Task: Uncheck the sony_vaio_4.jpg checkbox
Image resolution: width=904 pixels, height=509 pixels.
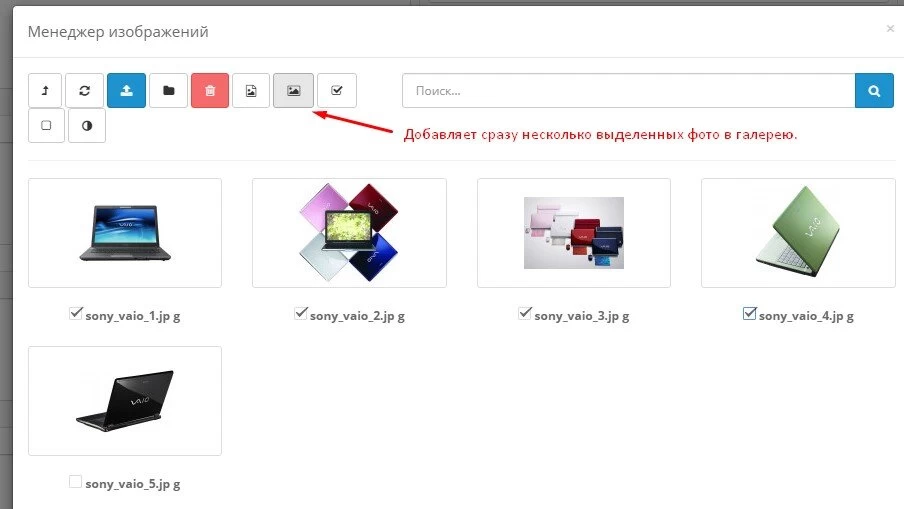Action: [749, 314]
